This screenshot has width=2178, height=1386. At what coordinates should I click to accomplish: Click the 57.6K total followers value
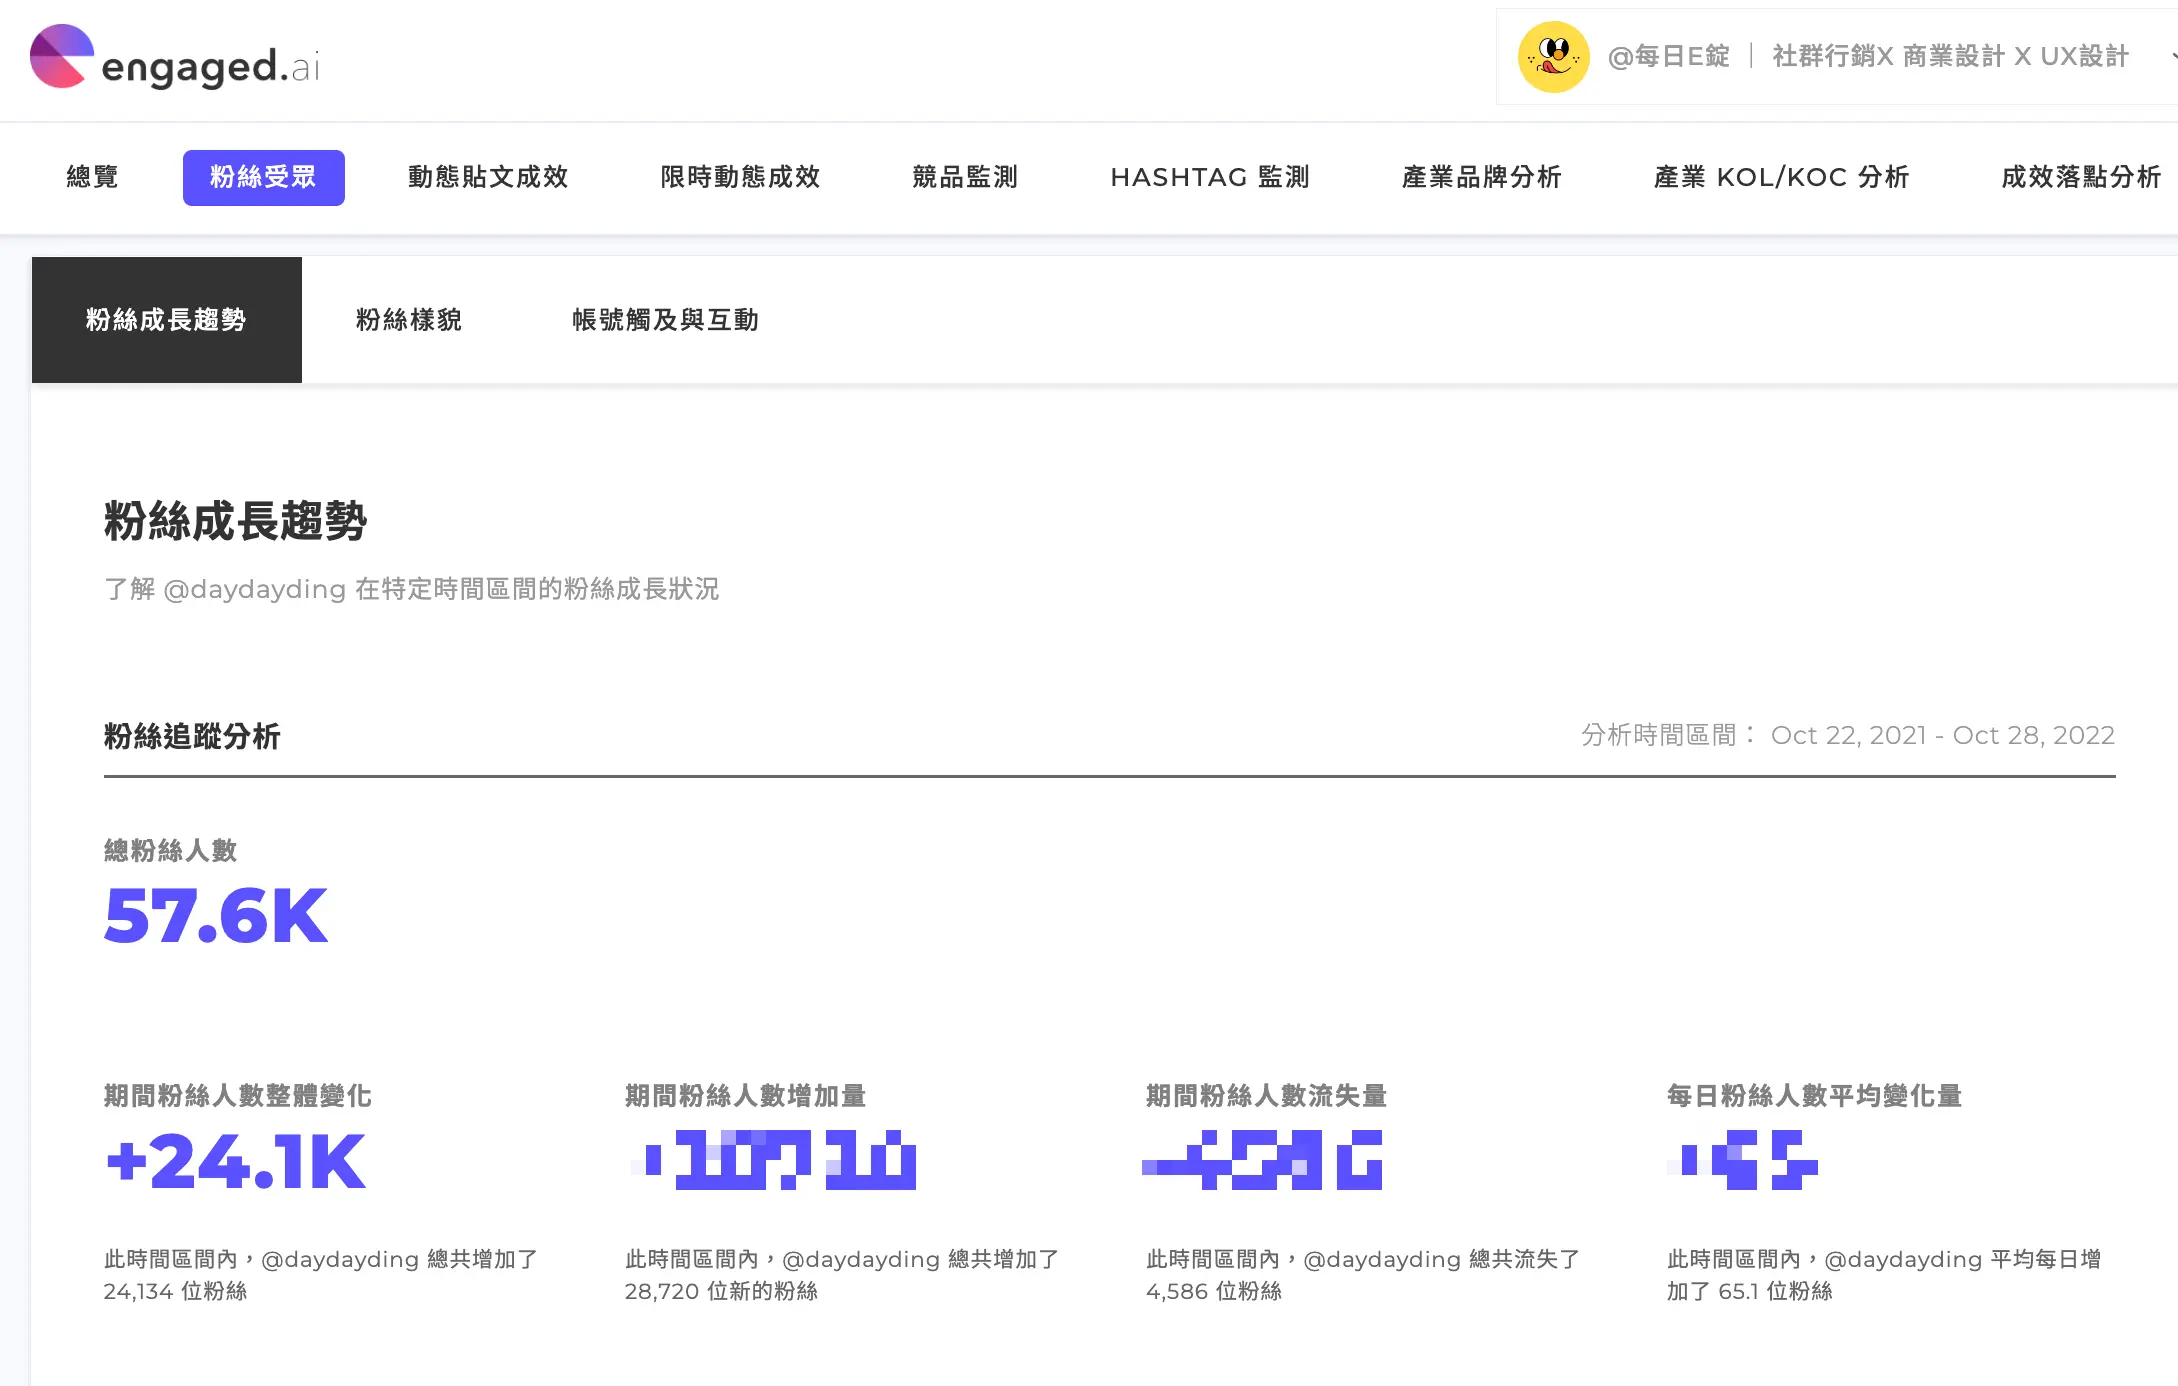(216, 916)
